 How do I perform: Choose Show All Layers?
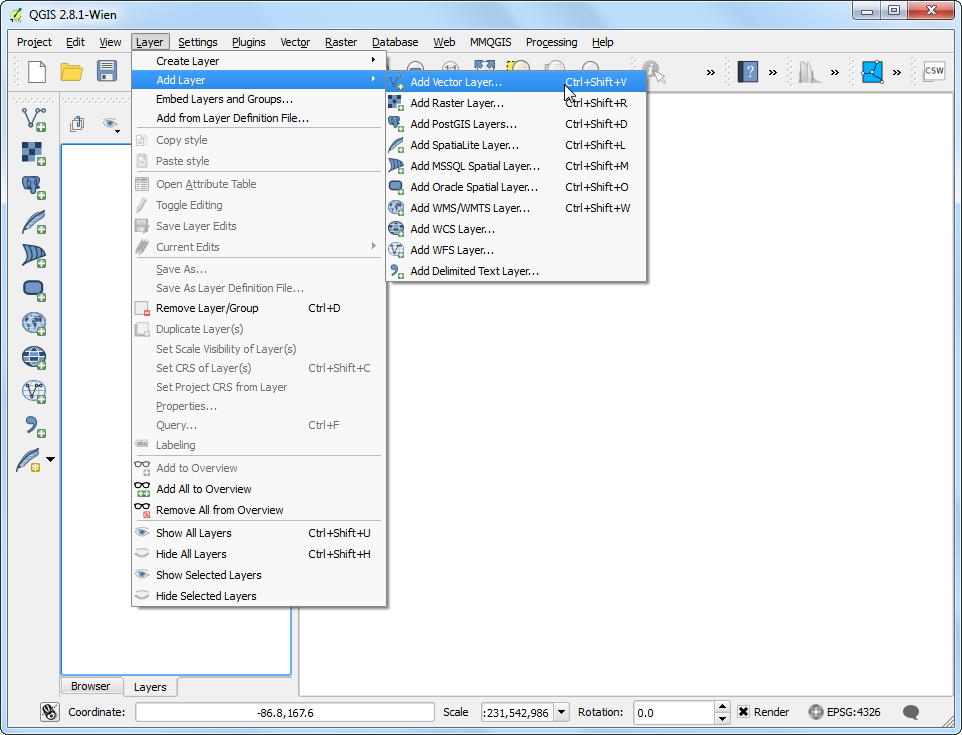(259, 533)
